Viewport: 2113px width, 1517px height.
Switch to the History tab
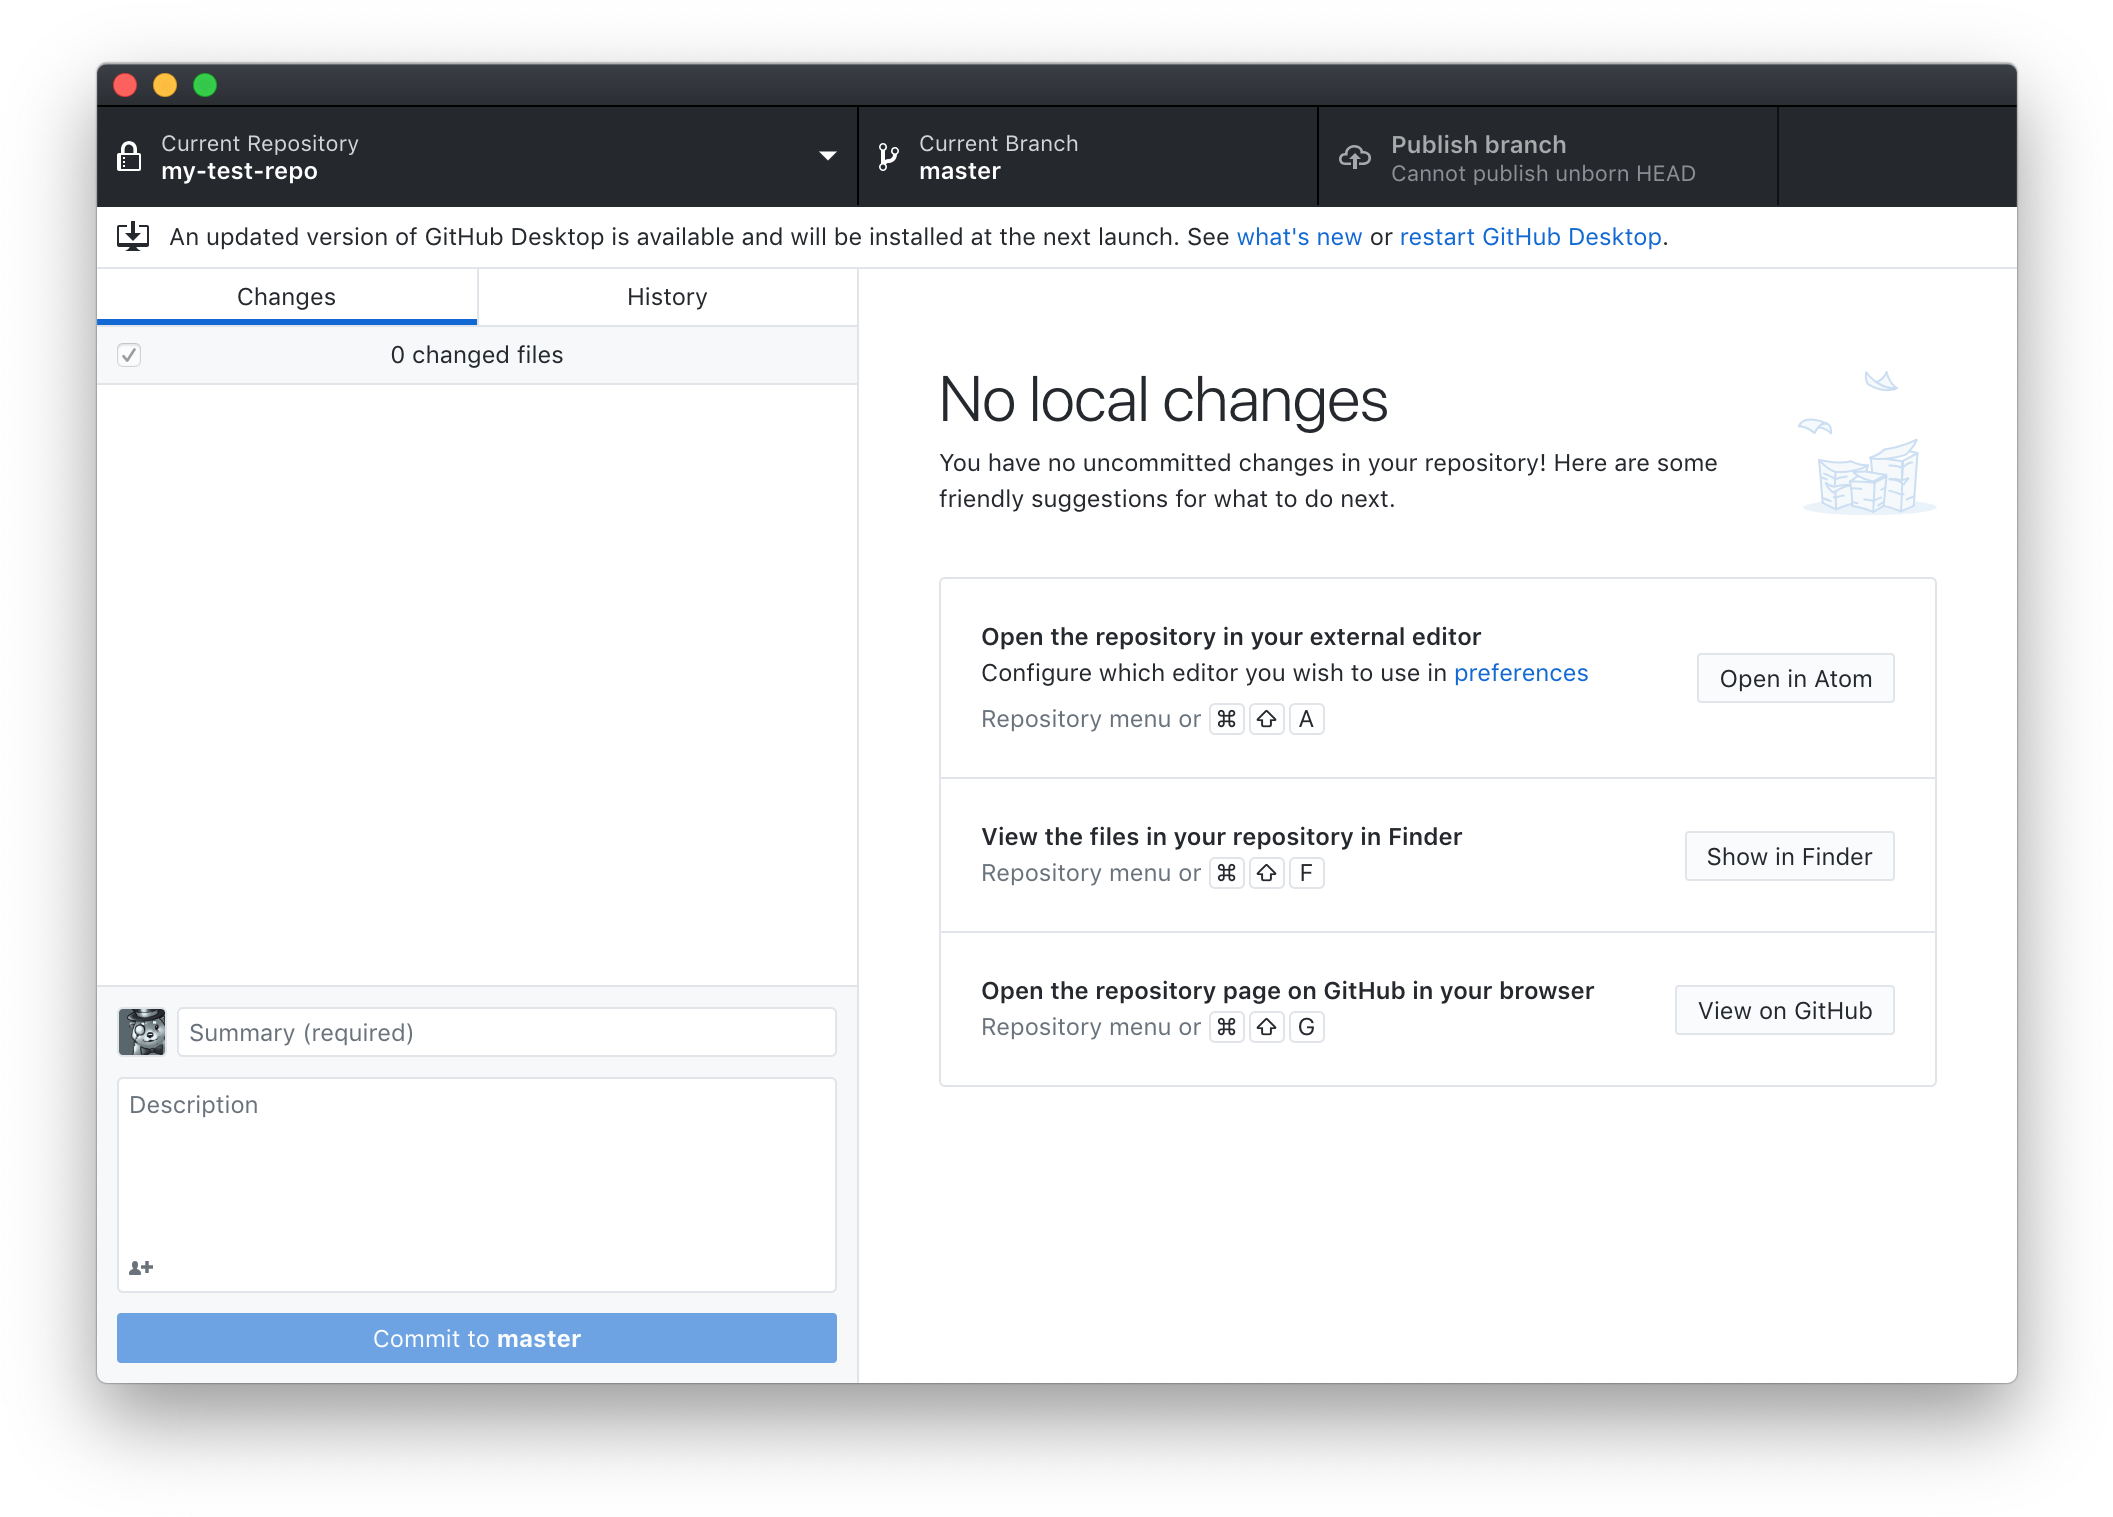tap(667, 297)
